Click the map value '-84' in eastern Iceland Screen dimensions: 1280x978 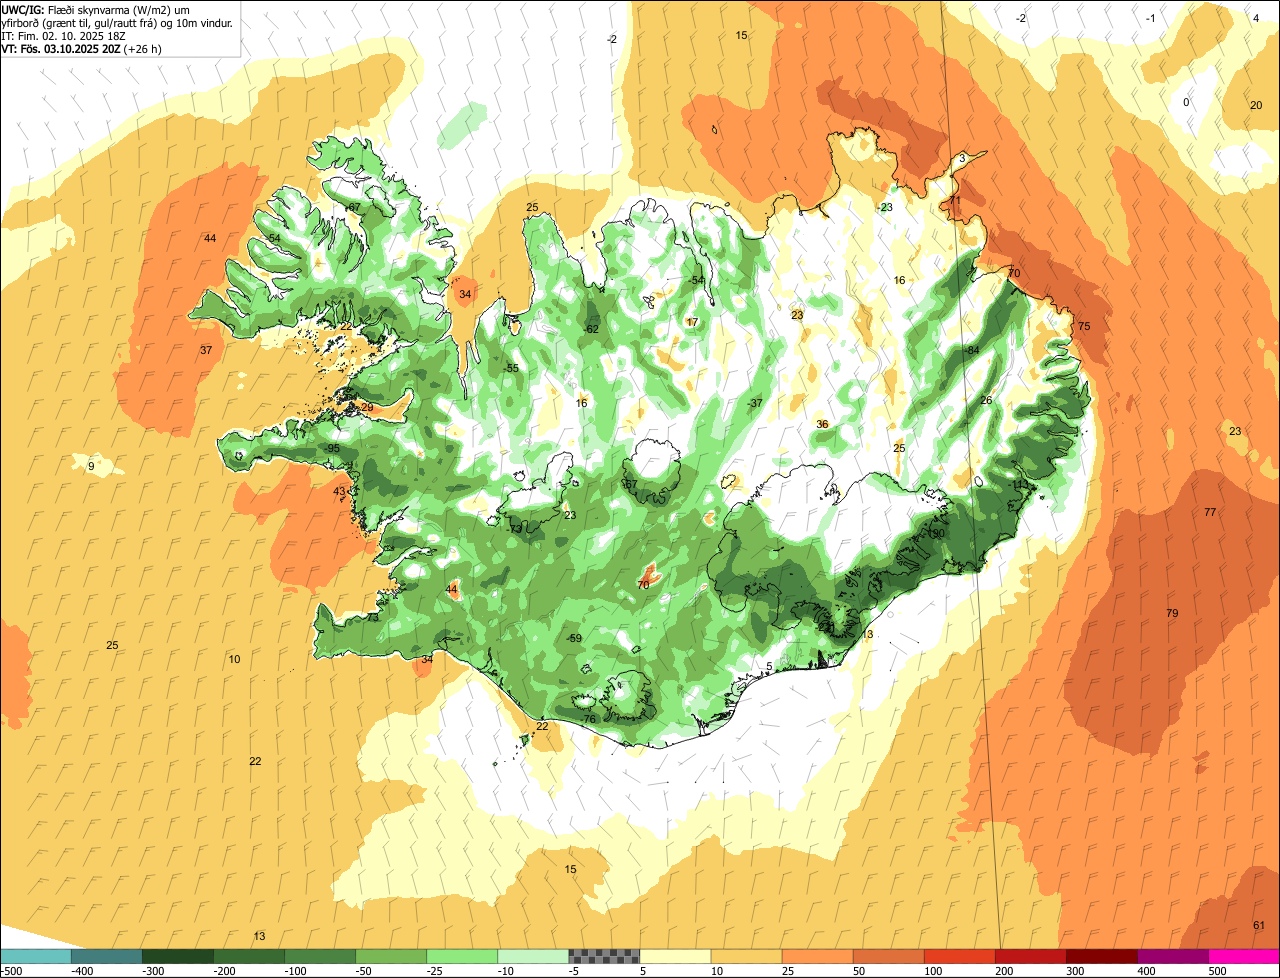click(x=971, y=350)
